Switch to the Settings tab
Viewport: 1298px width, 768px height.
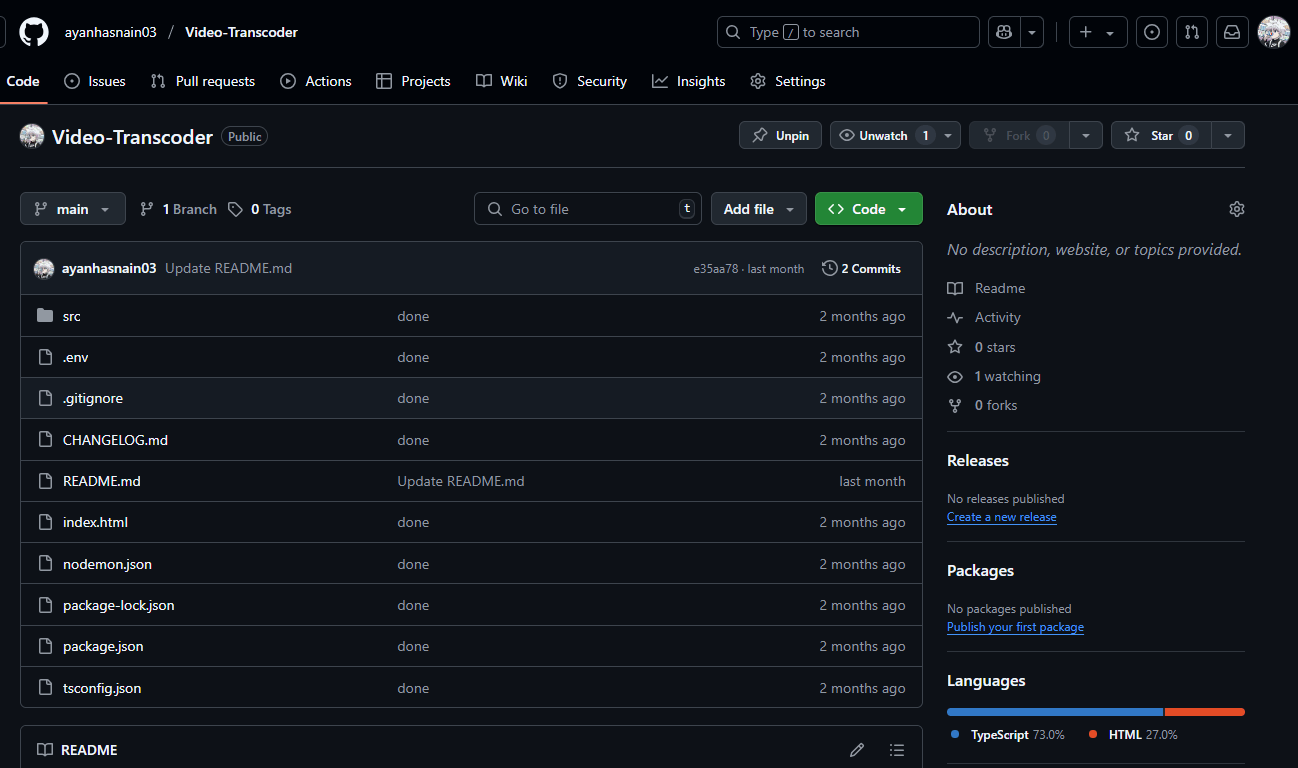(x=788, y=81)
